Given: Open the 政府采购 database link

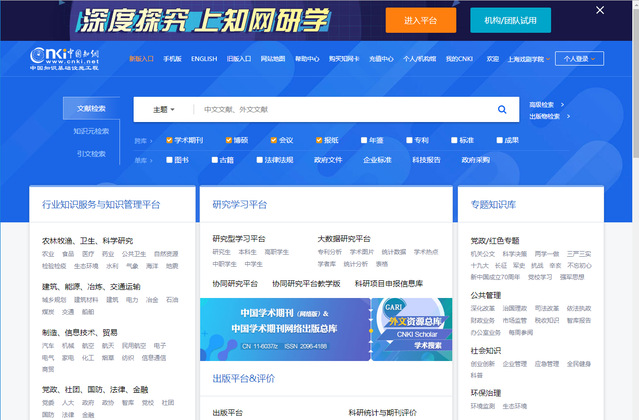Looking at the screenshot, I should coord(476,160).
